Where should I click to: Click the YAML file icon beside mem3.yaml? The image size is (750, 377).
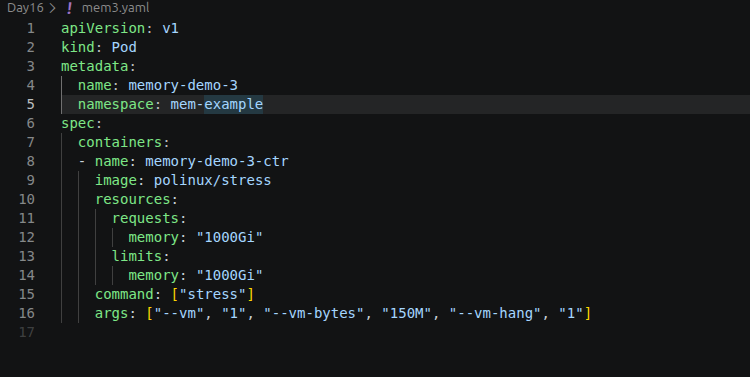point(69,8)
